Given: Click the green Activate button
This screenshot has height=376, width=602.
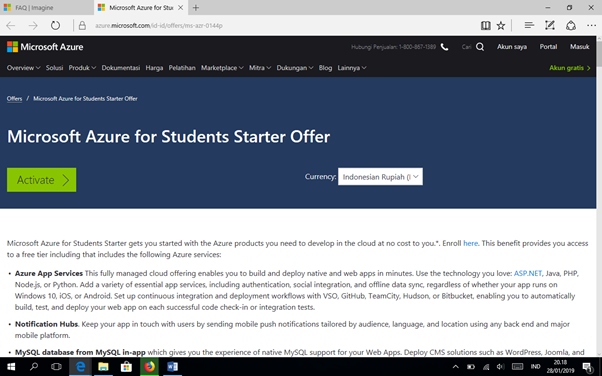Looking at the screenshot, I should click(x=41, y=180).
